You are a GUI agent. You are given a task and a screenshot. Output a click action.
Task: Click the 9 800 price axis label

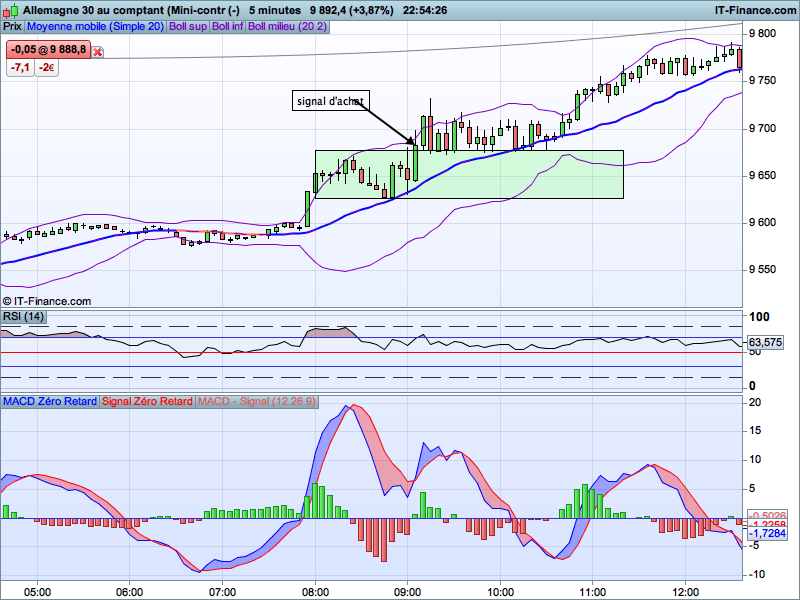coord(762,34)
